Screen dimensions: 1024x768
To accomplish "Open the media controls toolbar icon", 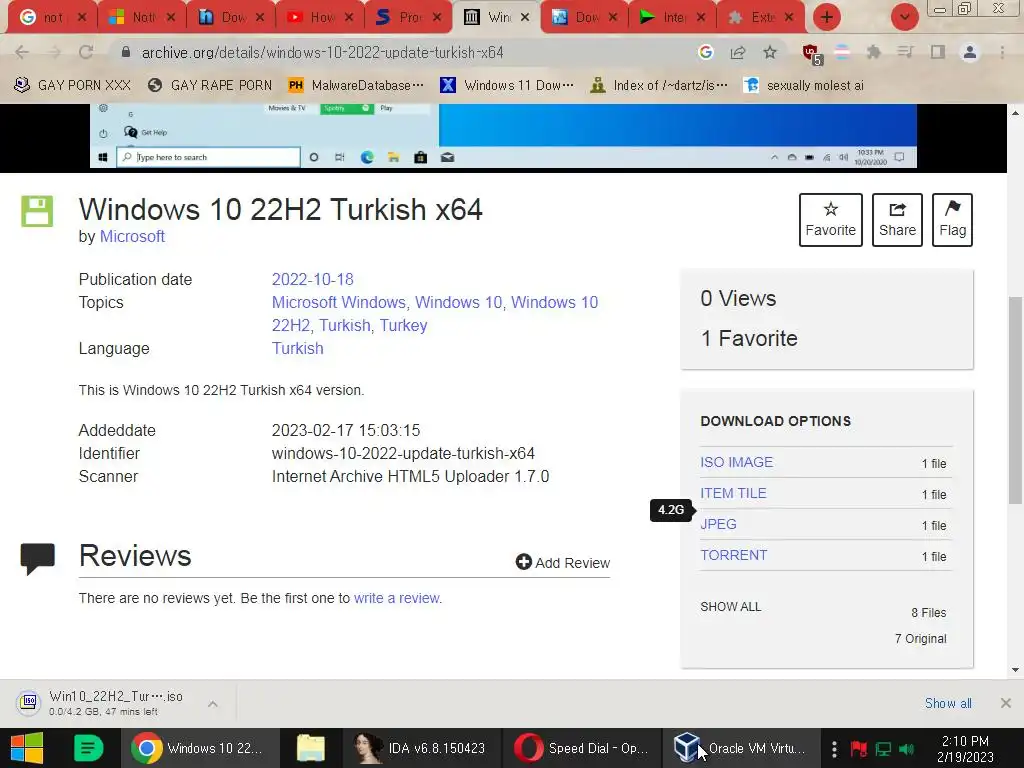I will pyautogui.click(x=905, y=52).
